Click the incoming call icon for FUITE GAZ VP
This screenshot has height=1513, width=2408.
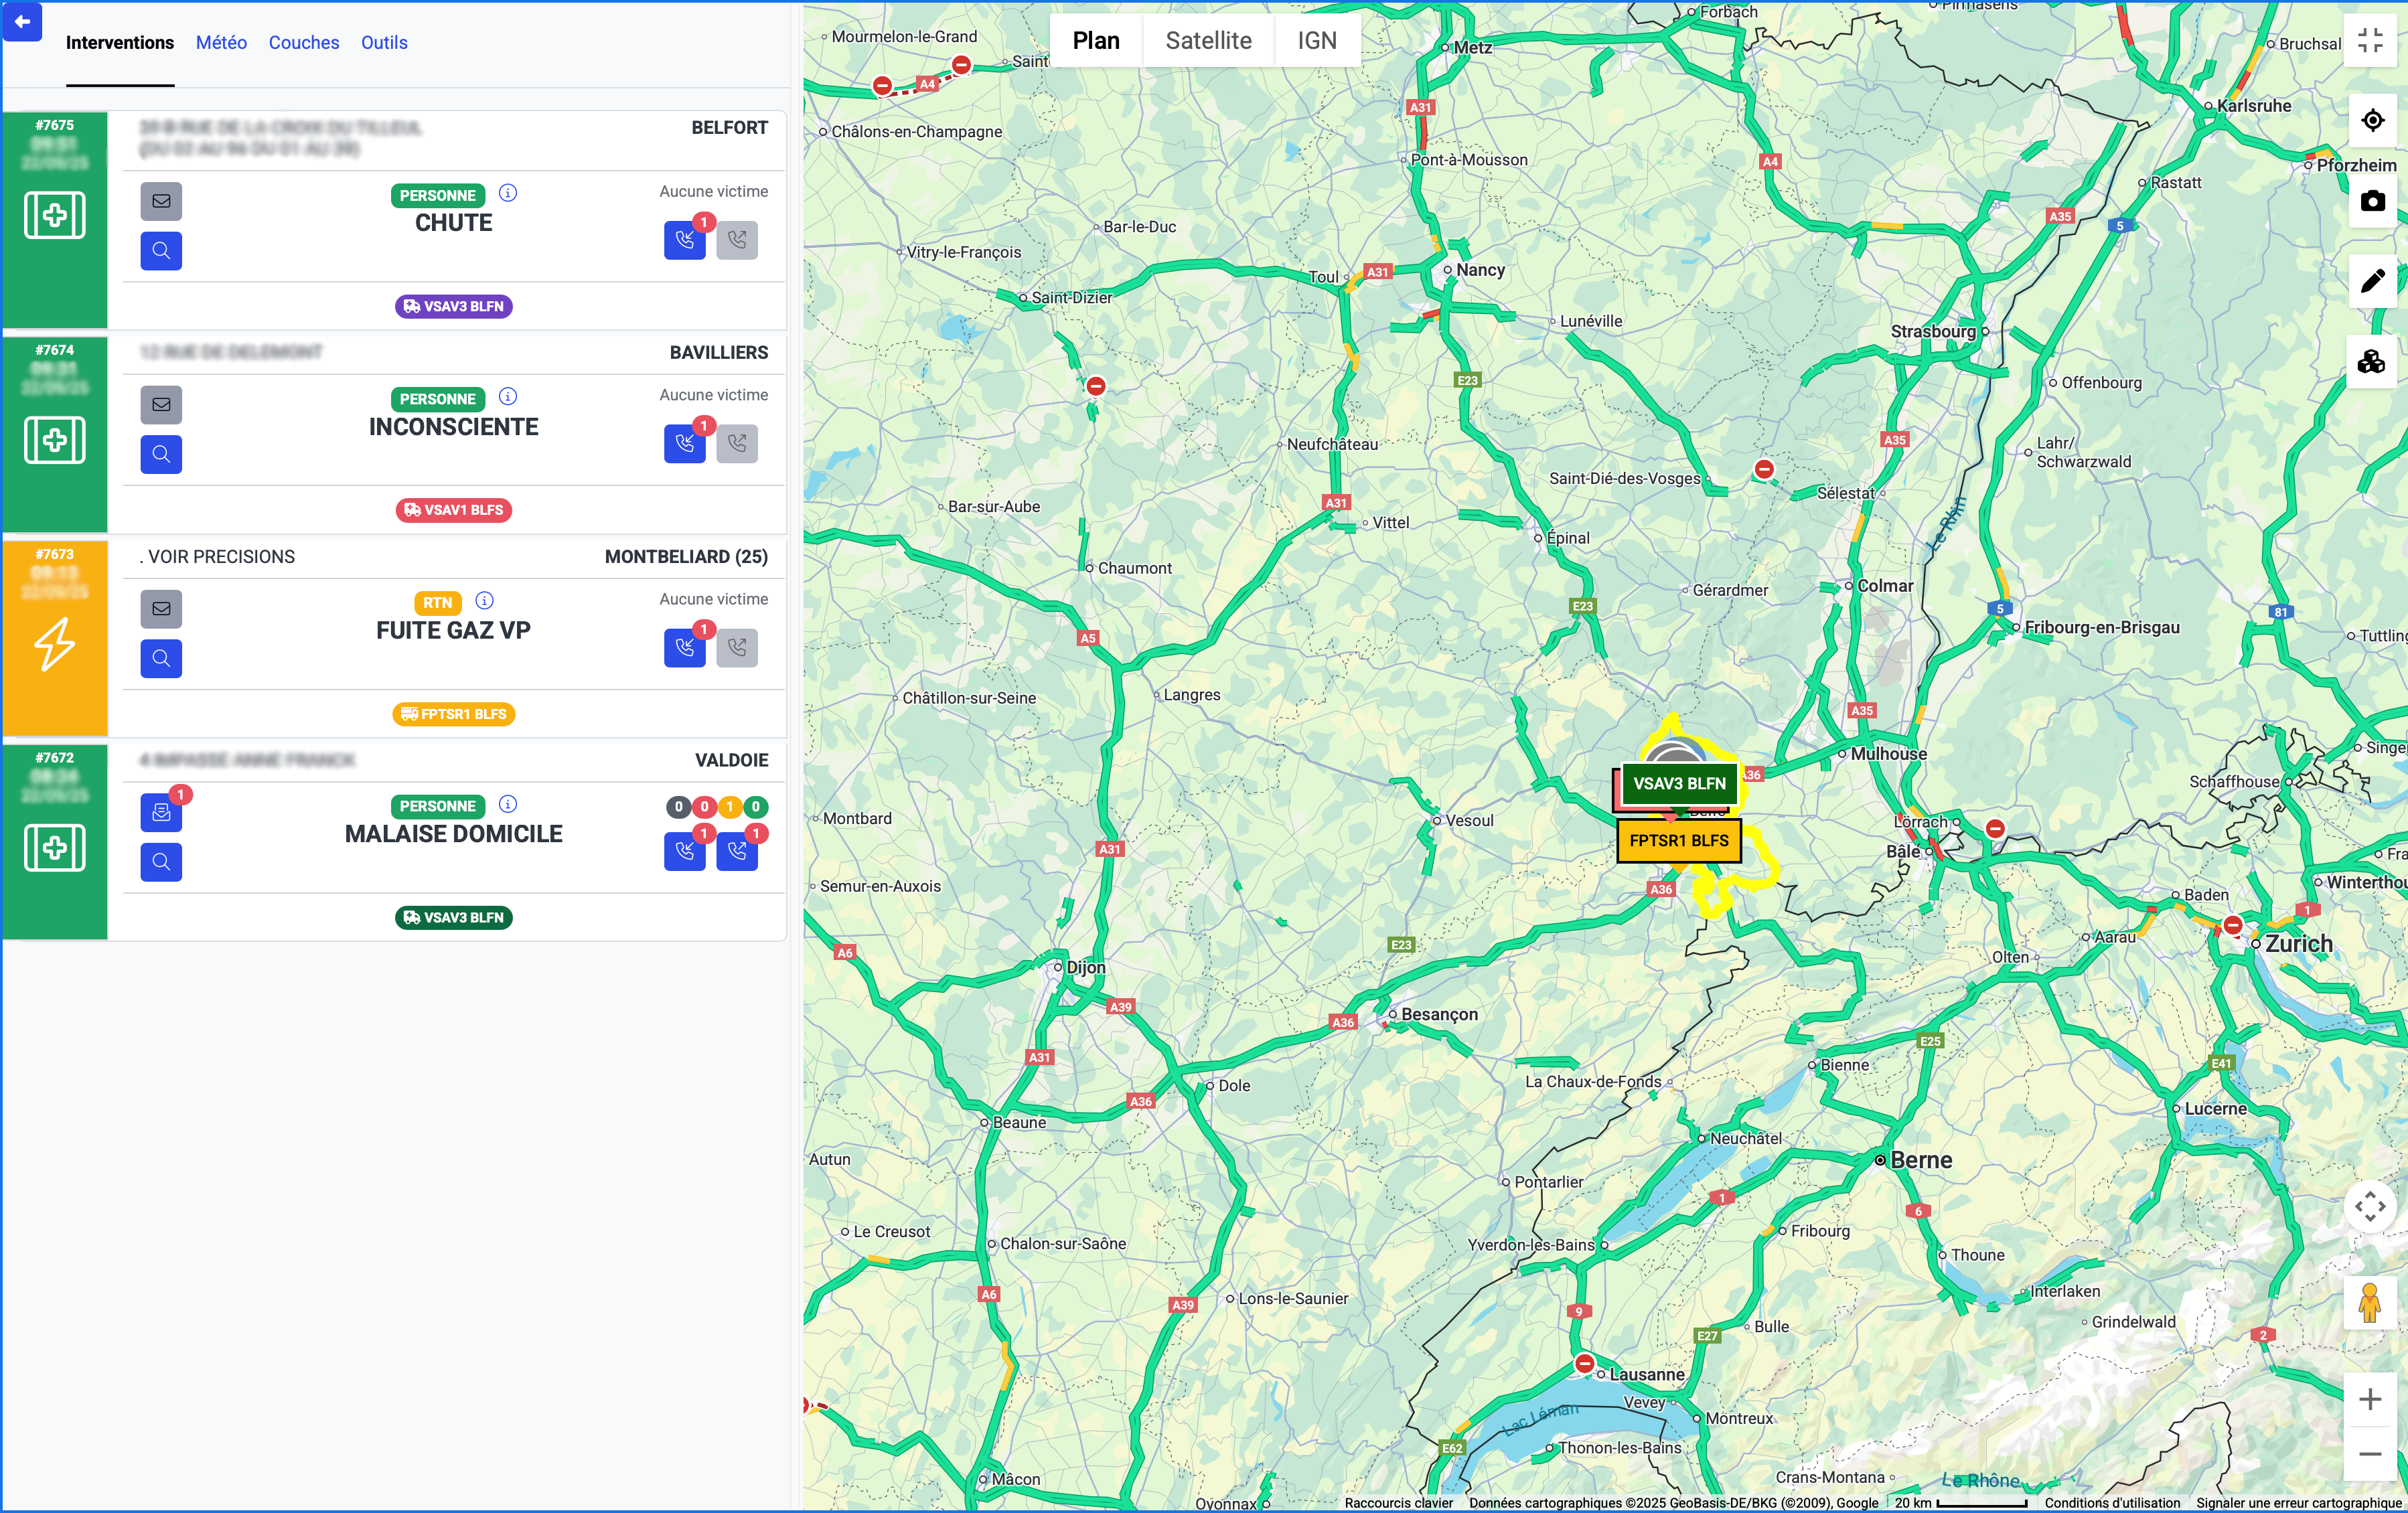(684, 648)
